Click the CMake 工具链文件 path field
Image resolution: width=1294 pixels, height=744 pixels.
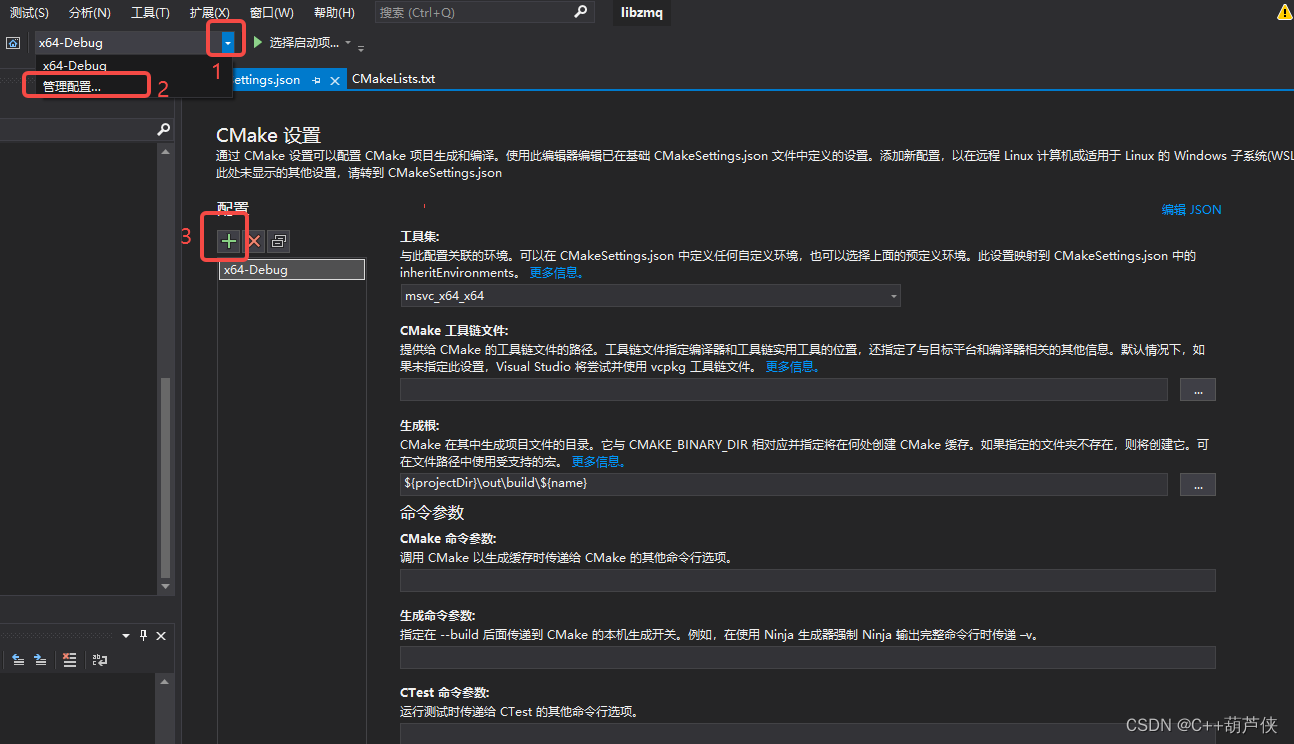click(x=784, y=390)
